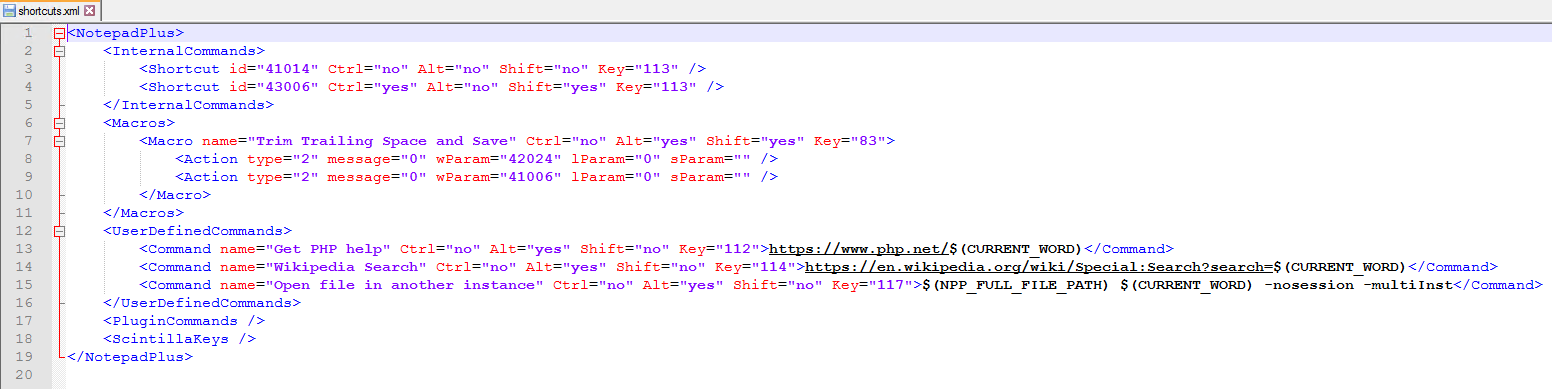Image resolution: width=1552 pixels, height=389 pixels.
Task: Collapse the Macros fold marker on line 6
Action: [59, 123]
